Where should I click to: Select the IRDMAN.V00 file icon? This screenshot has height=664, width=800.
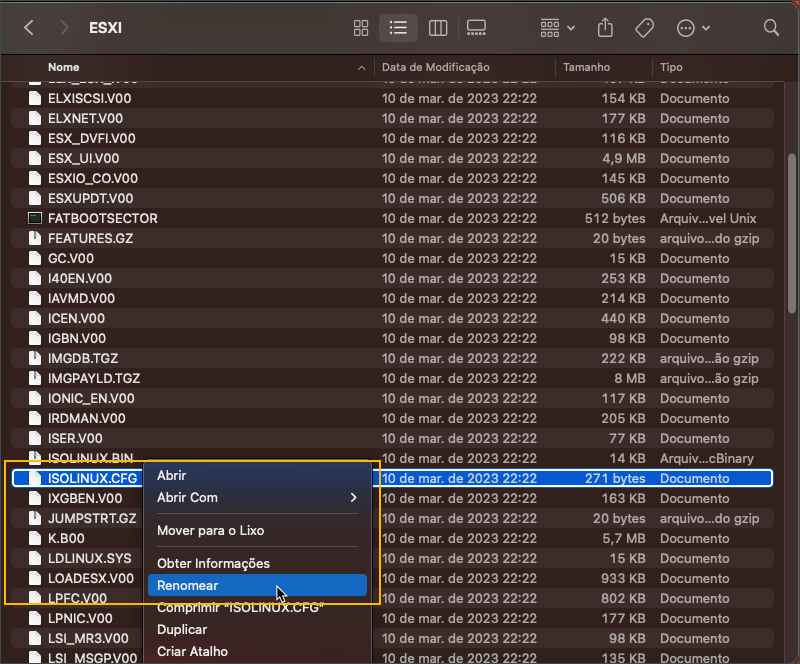click(x=35, y=419)
